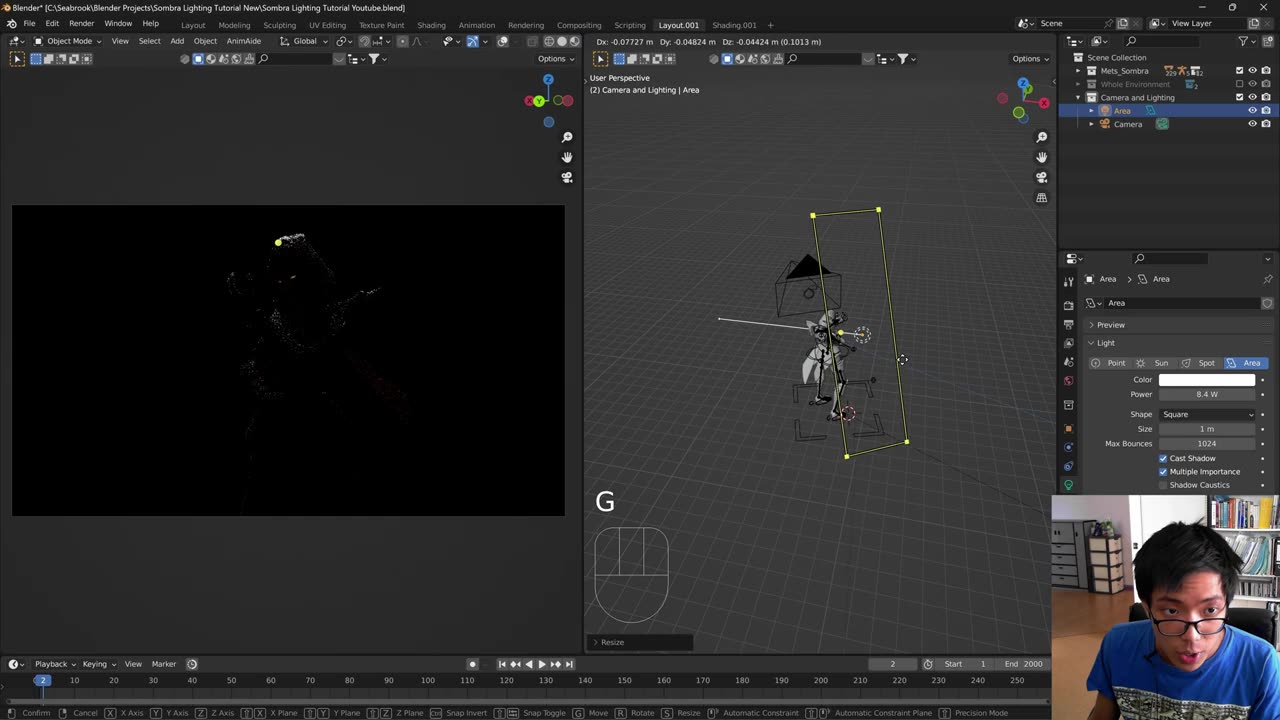Disable Camera object in renders
Viewport: 1280px width, 720px height.
1266,124
